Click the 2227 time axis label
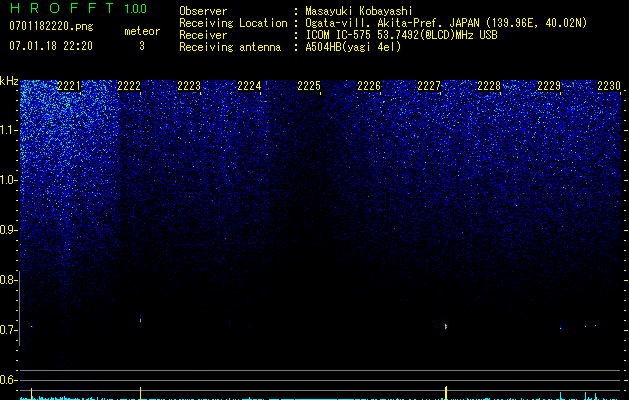The height and width of the screenshot is (400, 629). 429,86
